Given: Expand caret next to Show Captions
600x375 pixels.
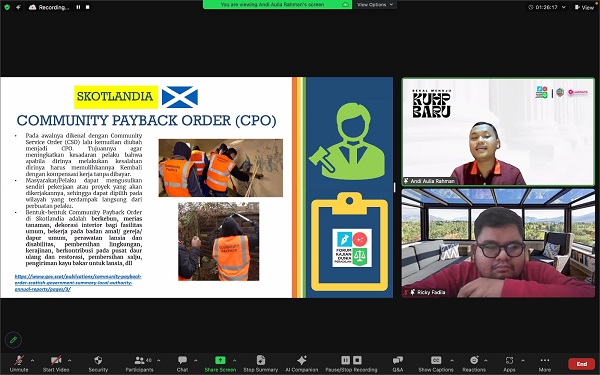Looking at the screenshot, I should (452, 360).
